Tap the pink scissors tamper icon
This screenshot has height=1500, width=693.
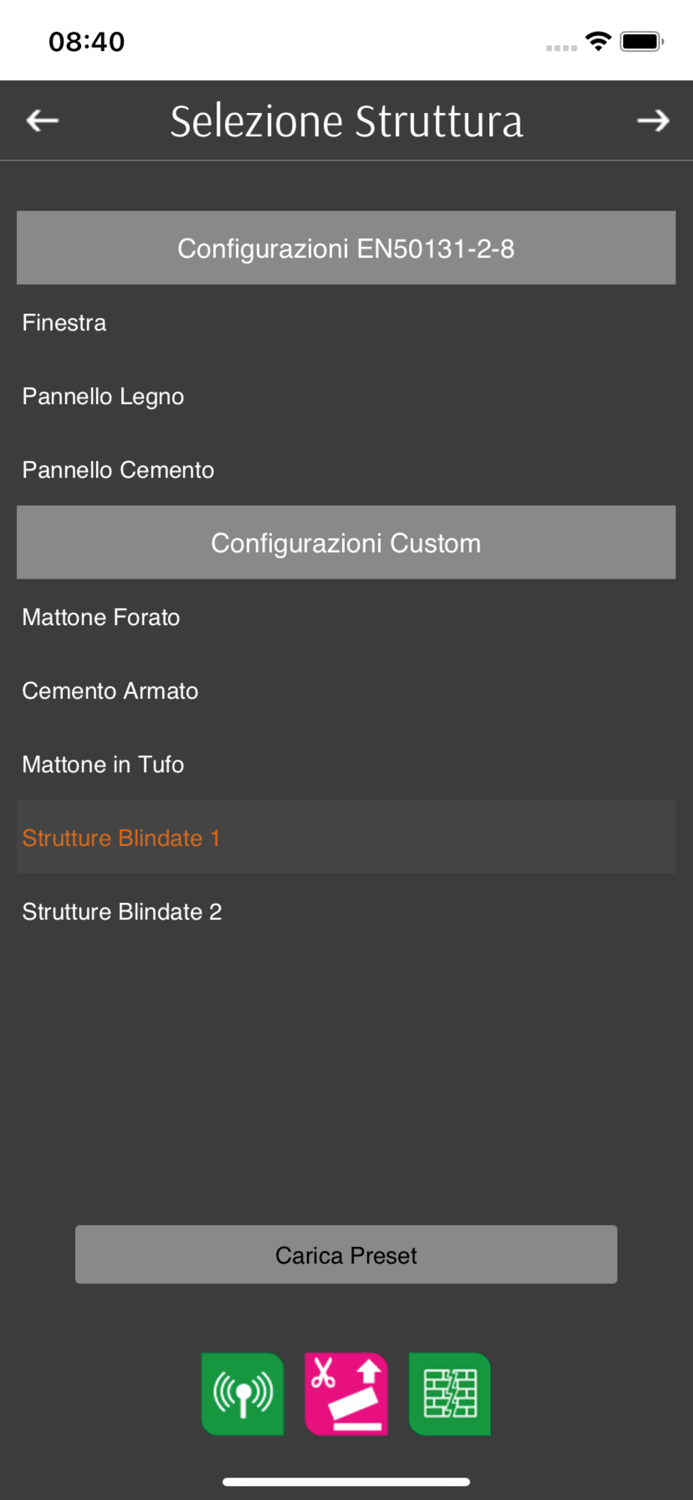point(346,1394)
